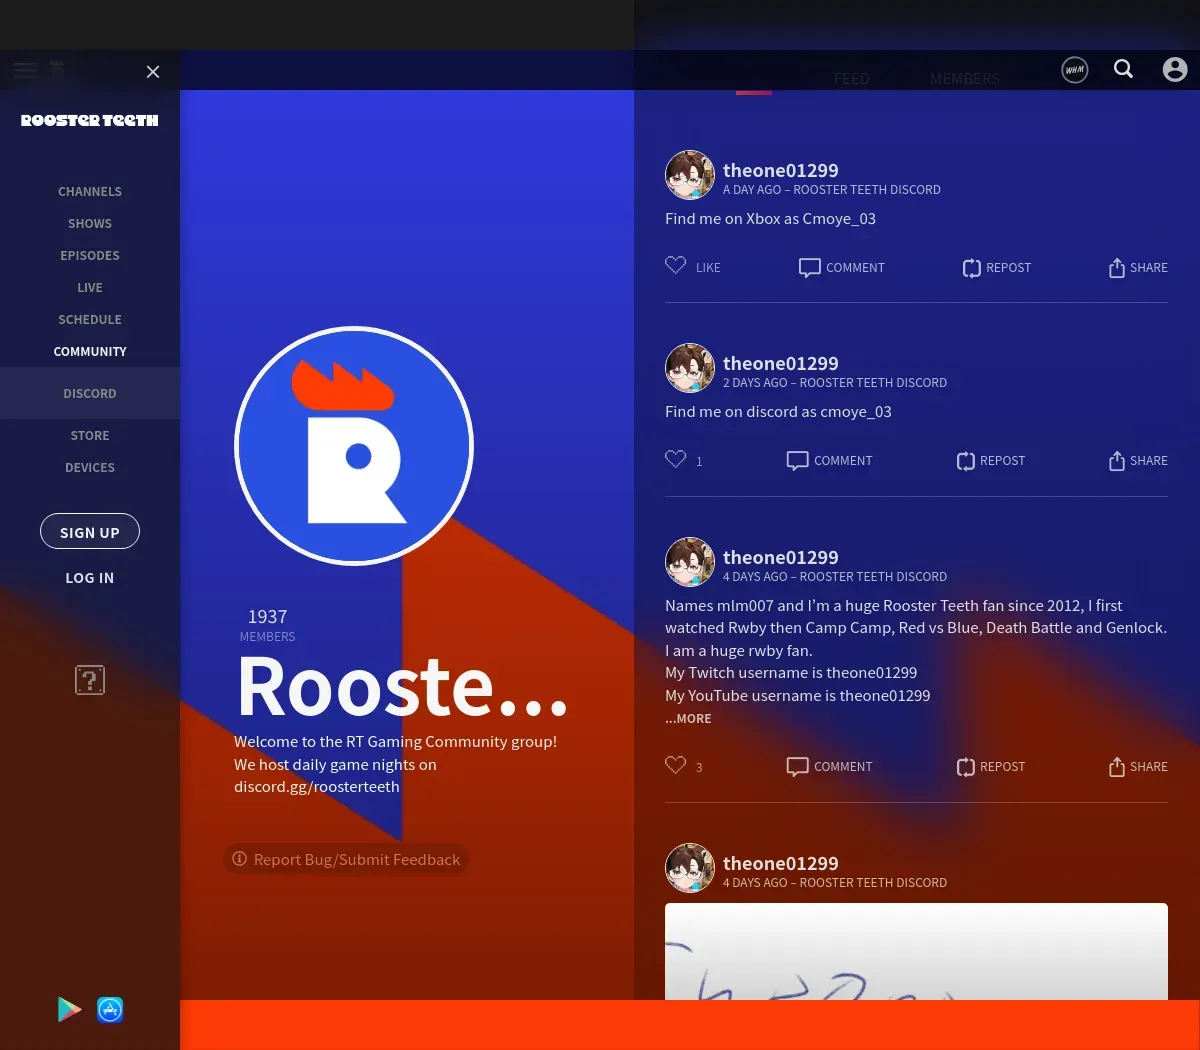Open the Channels menu item
The width and height of the screenshot is (1200, 1050).
pos(90,191)
